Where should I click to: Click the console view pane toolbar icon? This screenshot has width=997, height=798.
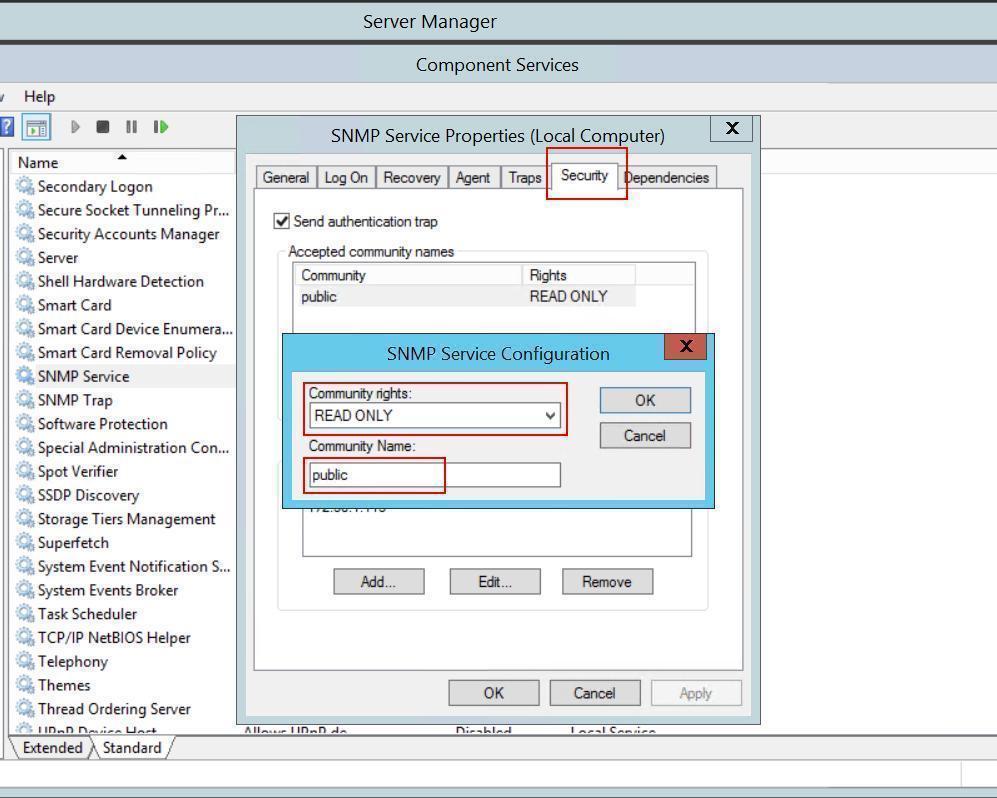click(x=36, y=128)
